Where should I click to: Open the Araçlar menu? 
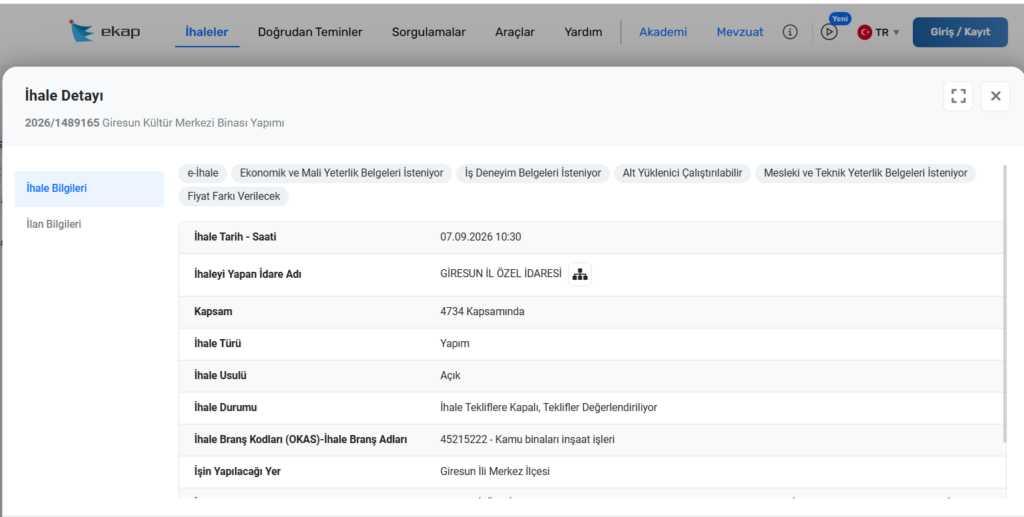pyautogui.click(x=515, y=31)
